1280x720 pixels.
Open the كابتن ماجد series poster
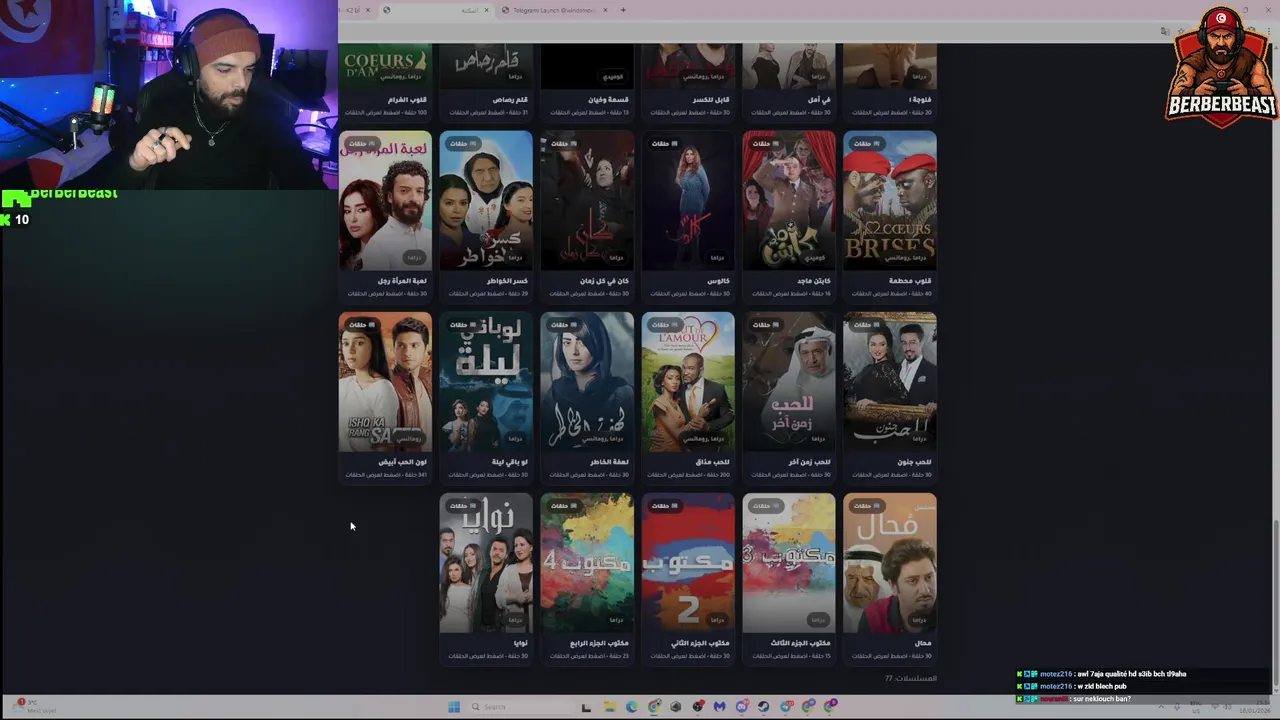pos(789,200)
